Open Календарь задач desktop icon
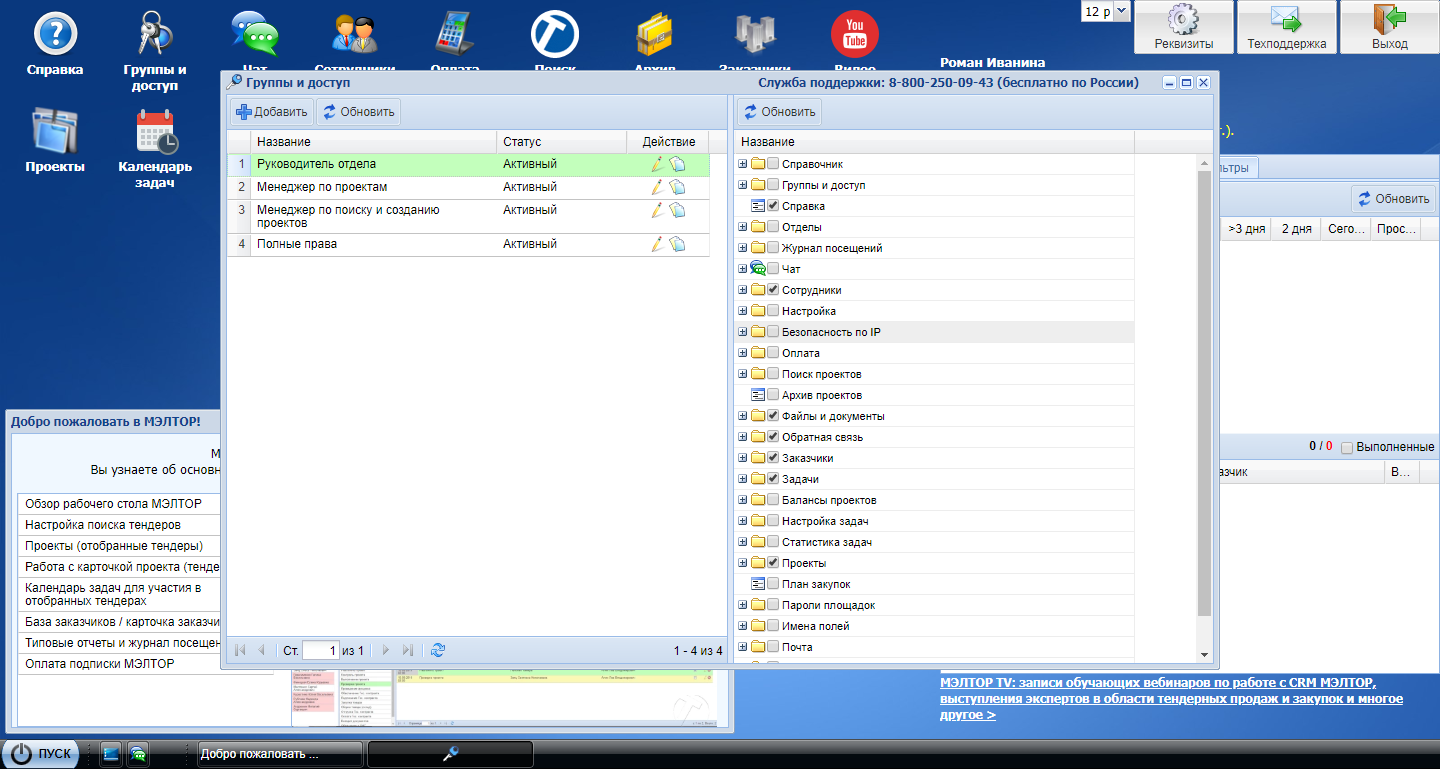Viewport: 1440px width, 769px height. coord(155,132)
